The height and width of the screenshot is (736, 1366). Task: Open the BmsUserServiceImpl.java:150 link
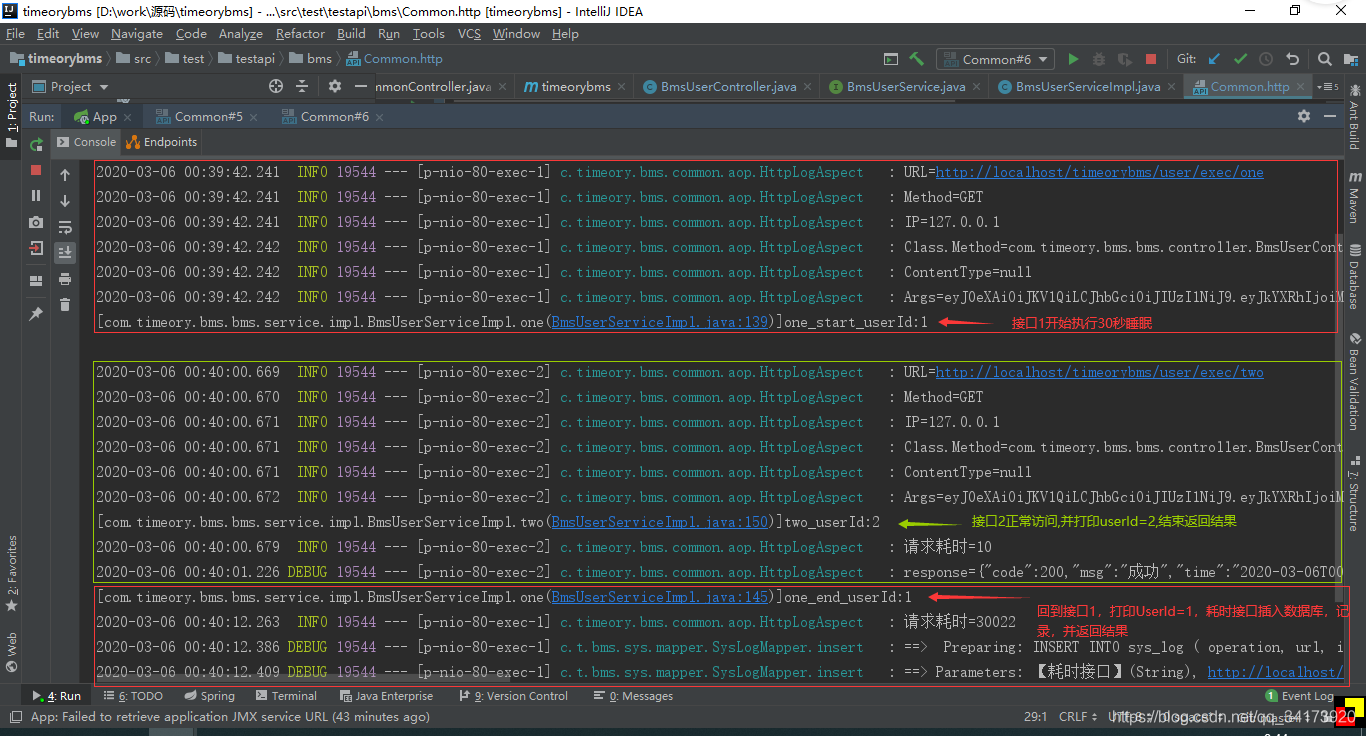tap(660, 522)
